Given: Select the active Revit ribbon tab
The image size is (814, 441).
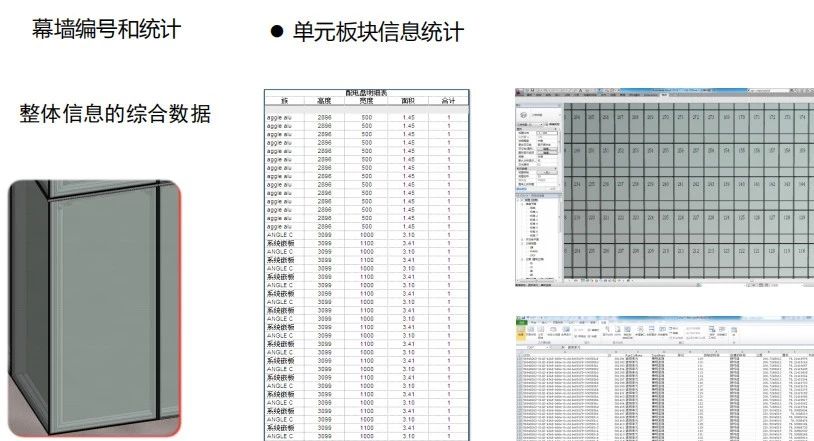Looking at the screenshot, I should (664, 95).
